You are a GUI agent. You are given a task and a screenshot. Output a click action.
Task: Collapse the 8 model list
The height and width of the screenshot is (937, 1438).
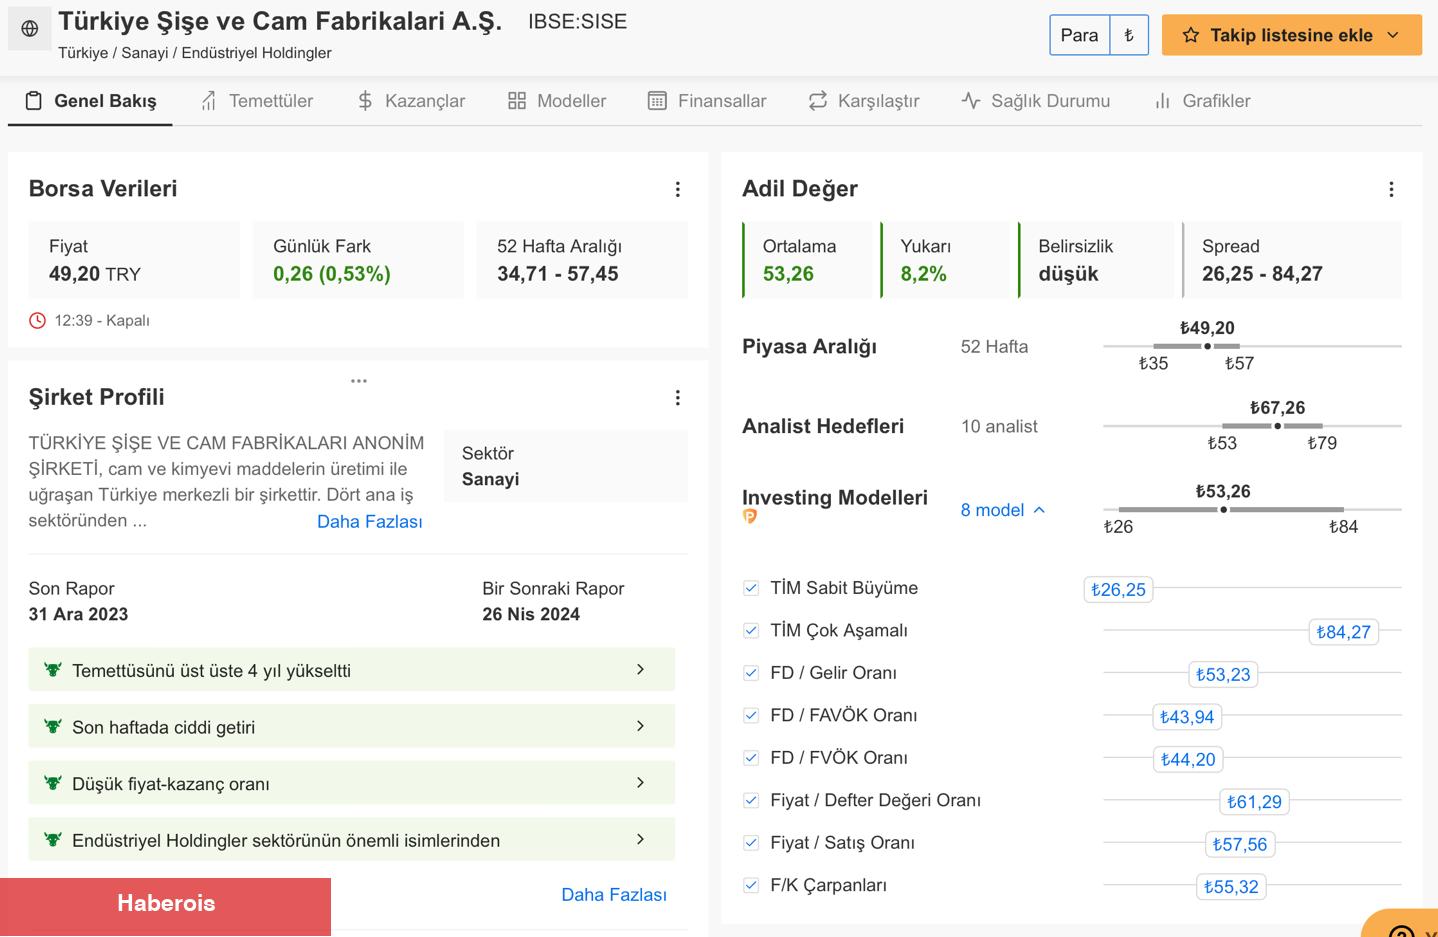click(x=1003, y=510)
